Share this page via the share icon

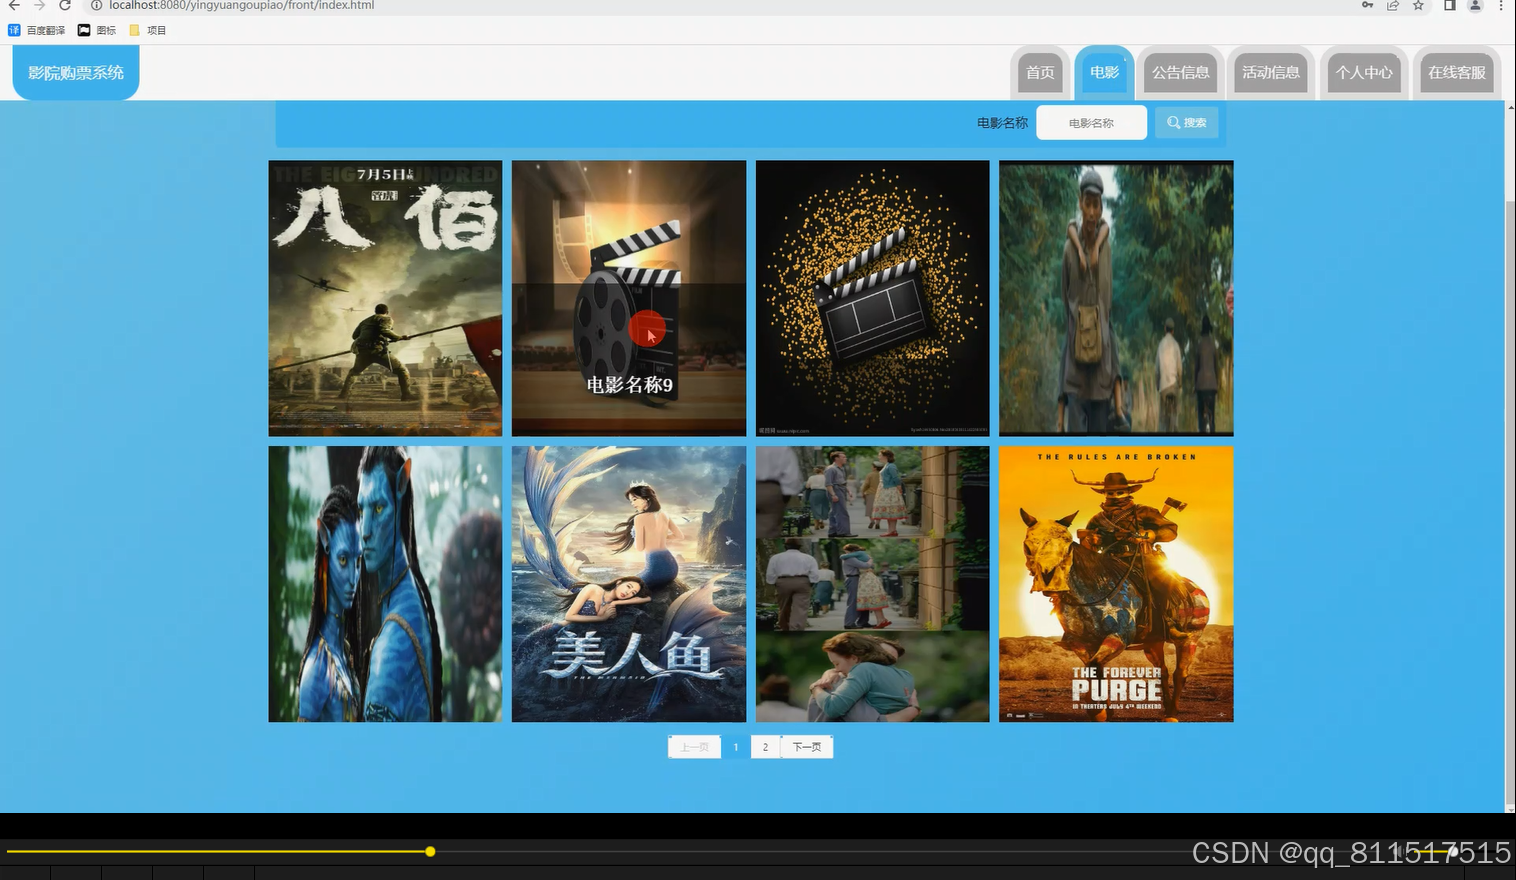1392,5
